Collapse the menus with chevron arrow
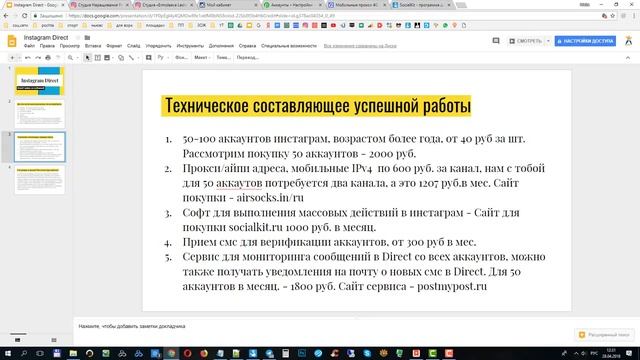 tap(628, 58)
